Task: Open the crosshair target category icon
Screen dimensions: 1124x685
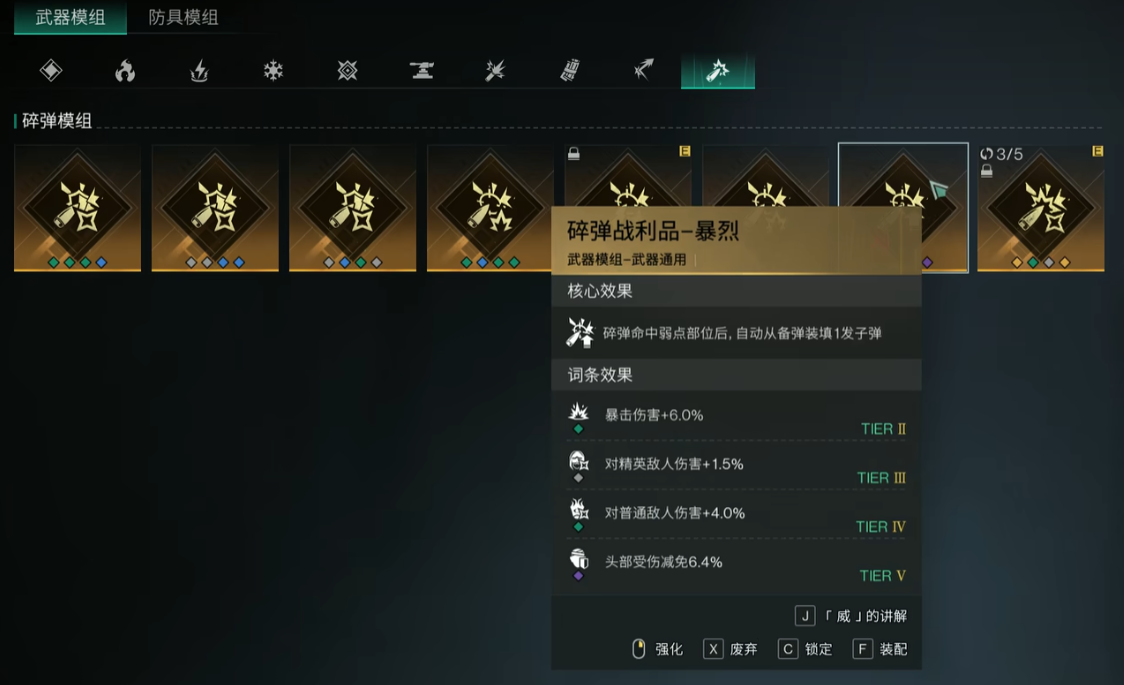Action: click(348, 70)
